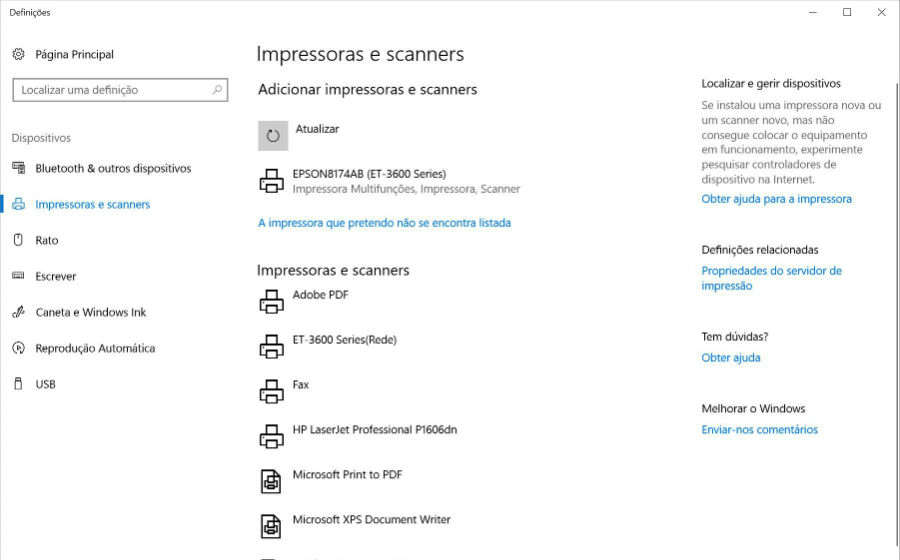Click 'A impressora que pretendo não se encontra listada'
The image size is (900, 560).
pyautogui.click(x=384, y=223)
